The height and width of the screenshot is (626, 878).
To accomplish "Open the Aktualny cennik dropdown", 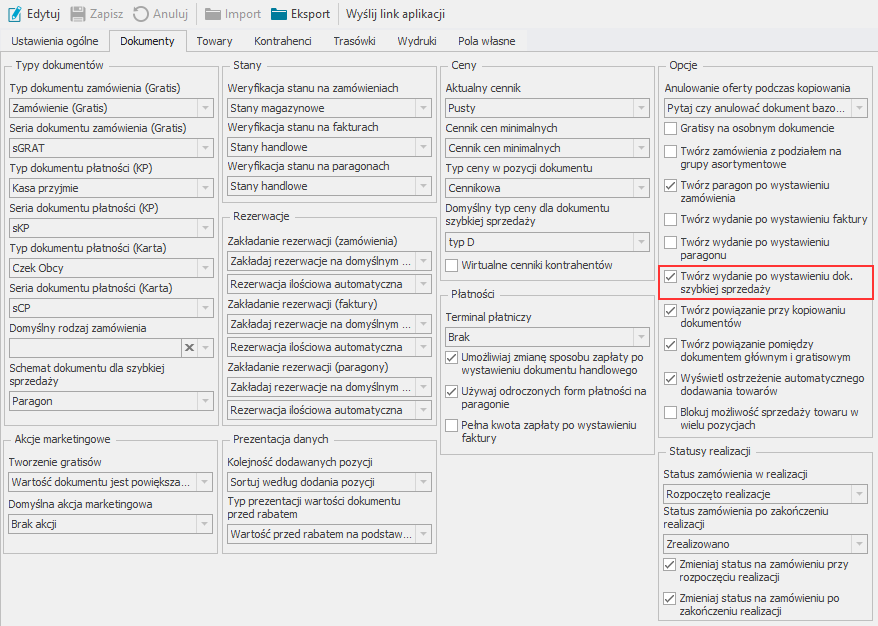I will coord(641,107).
